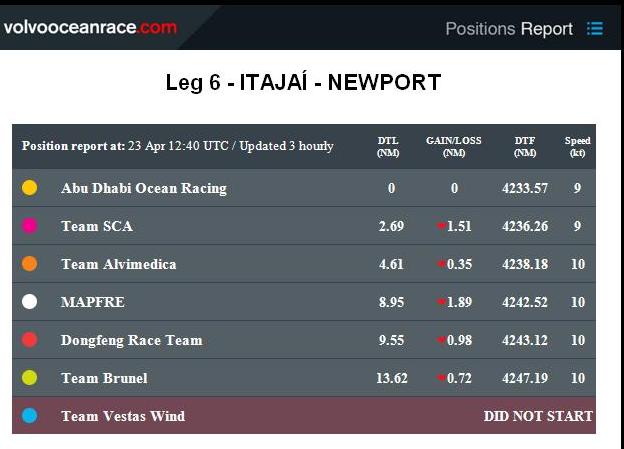Click the Leg 6 Itajaí - Newport heading
This screenshot has height=449, width=624.
pyautogui.click(x=303, y=82)
